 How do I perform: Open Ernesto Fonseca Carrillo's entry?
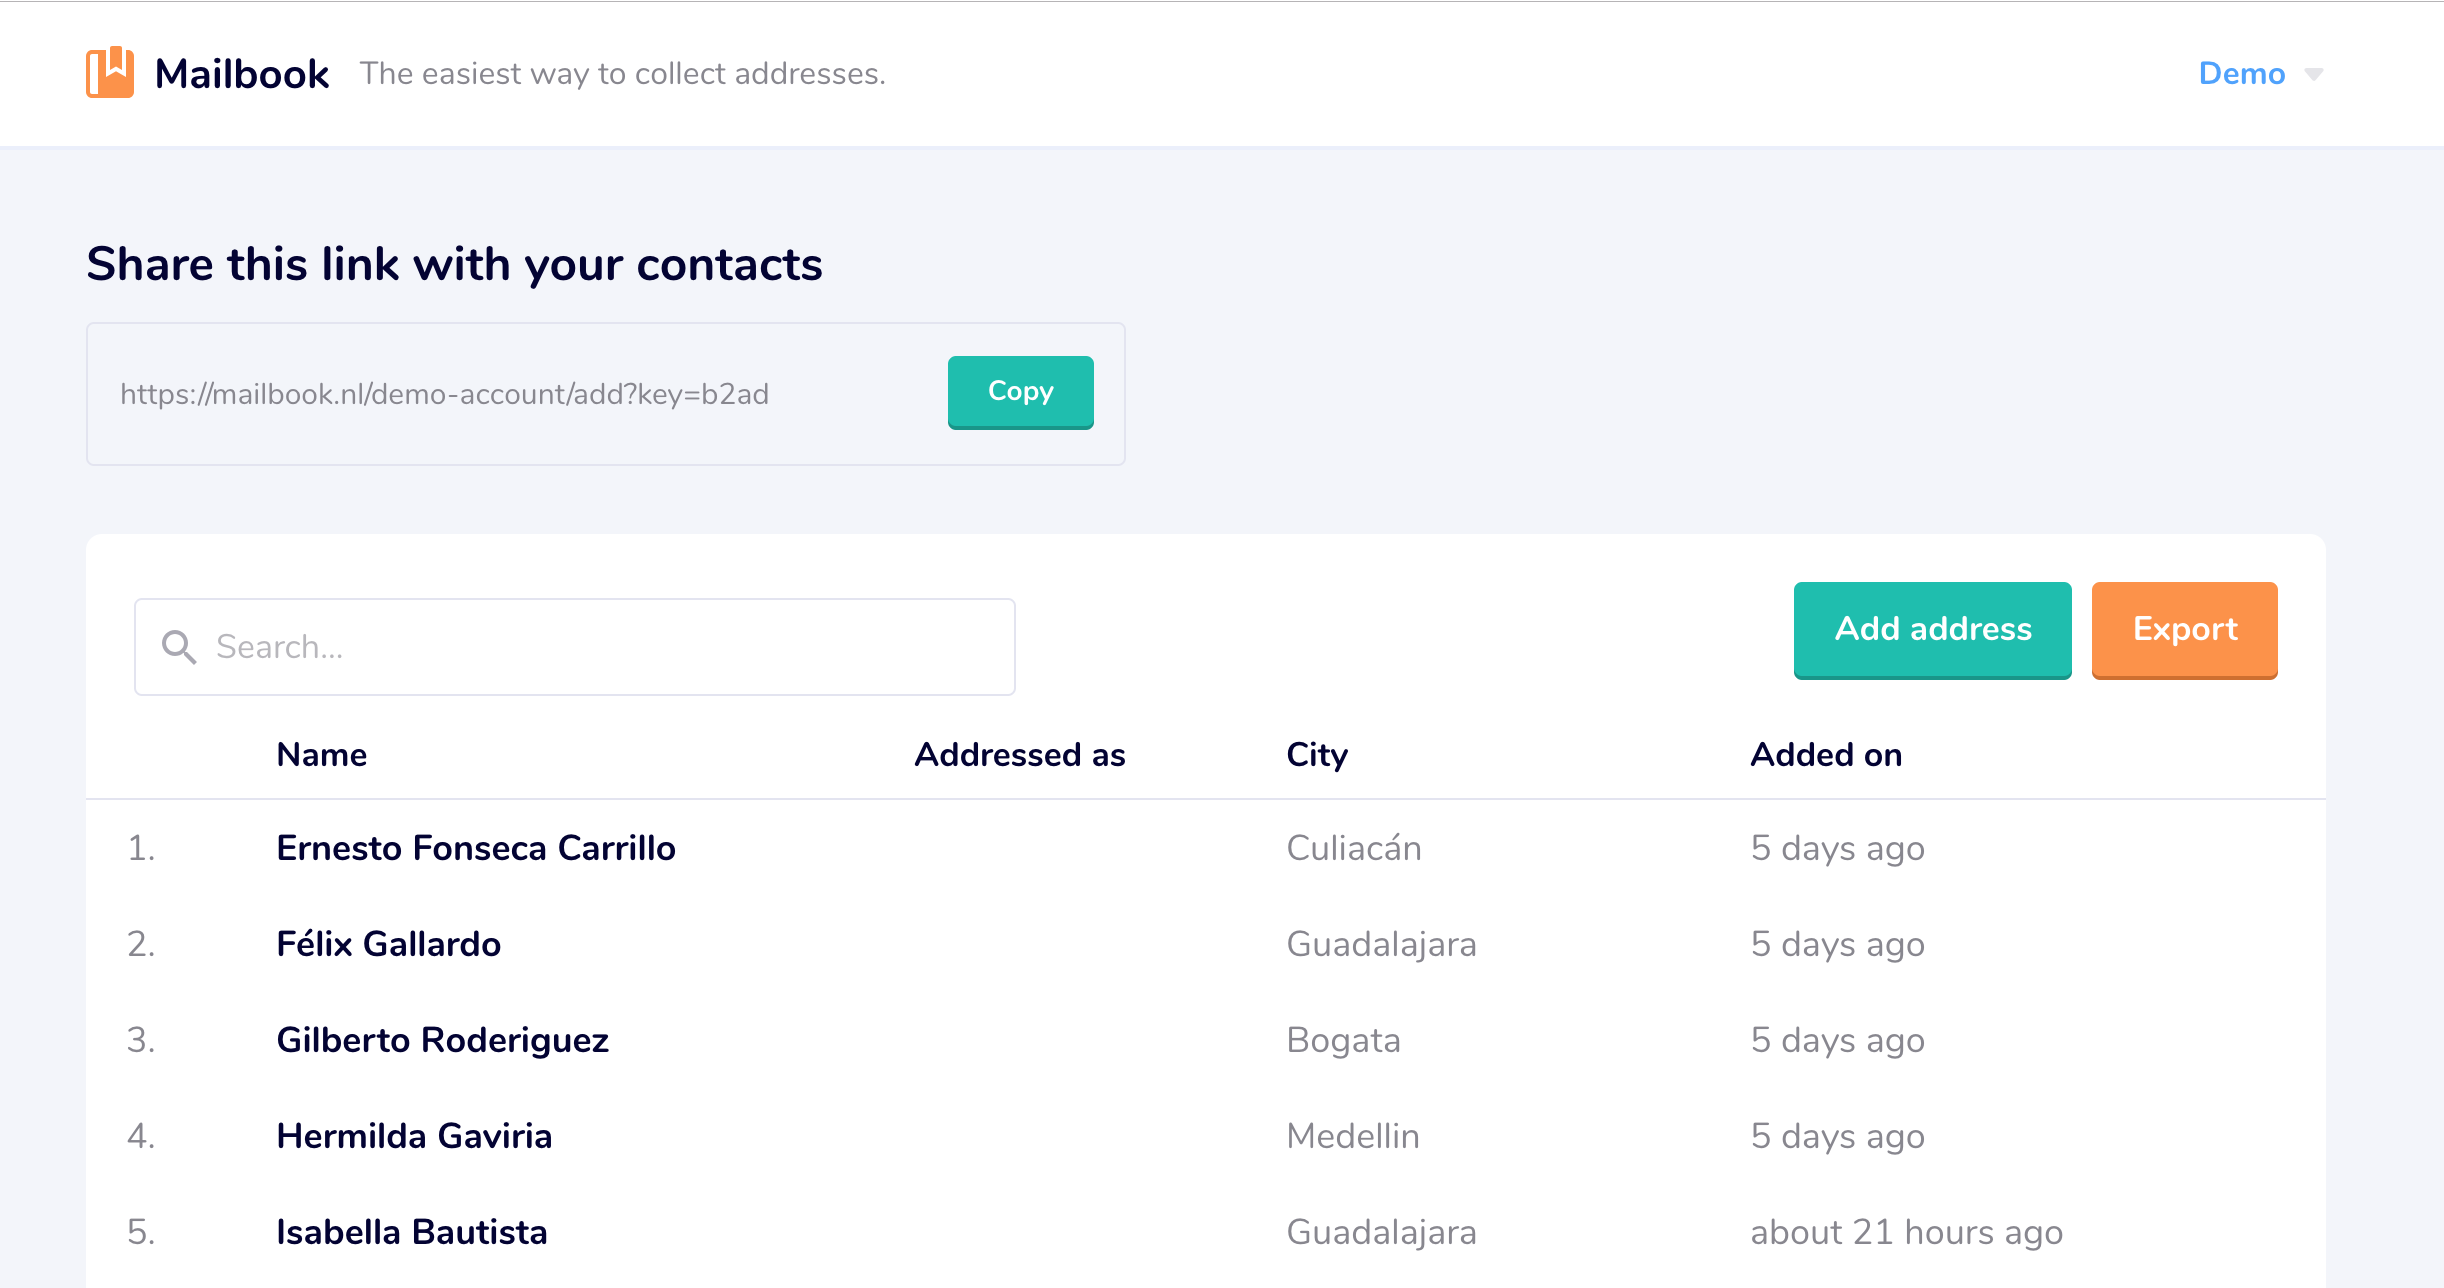coord(476,848)
